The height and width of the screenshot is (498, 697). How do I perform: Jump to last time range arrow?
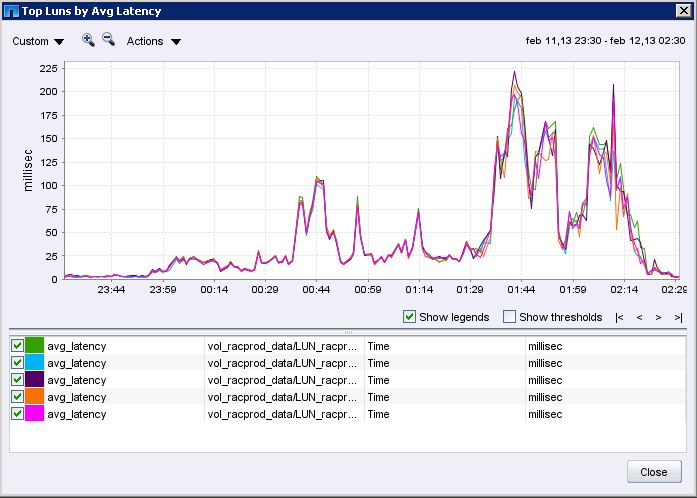(x=678, y=317)
